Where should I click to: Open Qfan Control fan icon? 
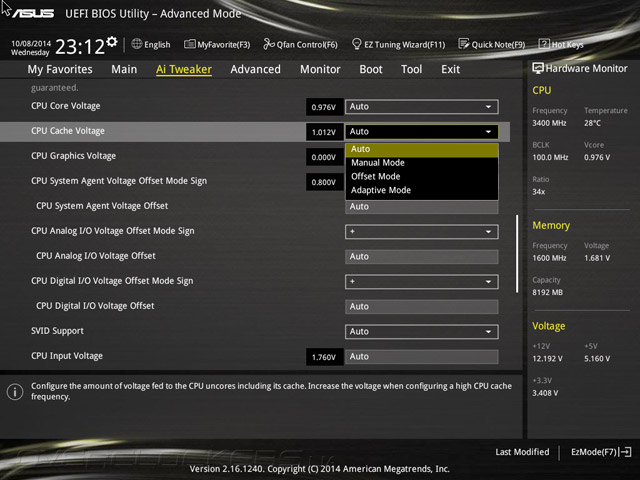coord(269,44)
